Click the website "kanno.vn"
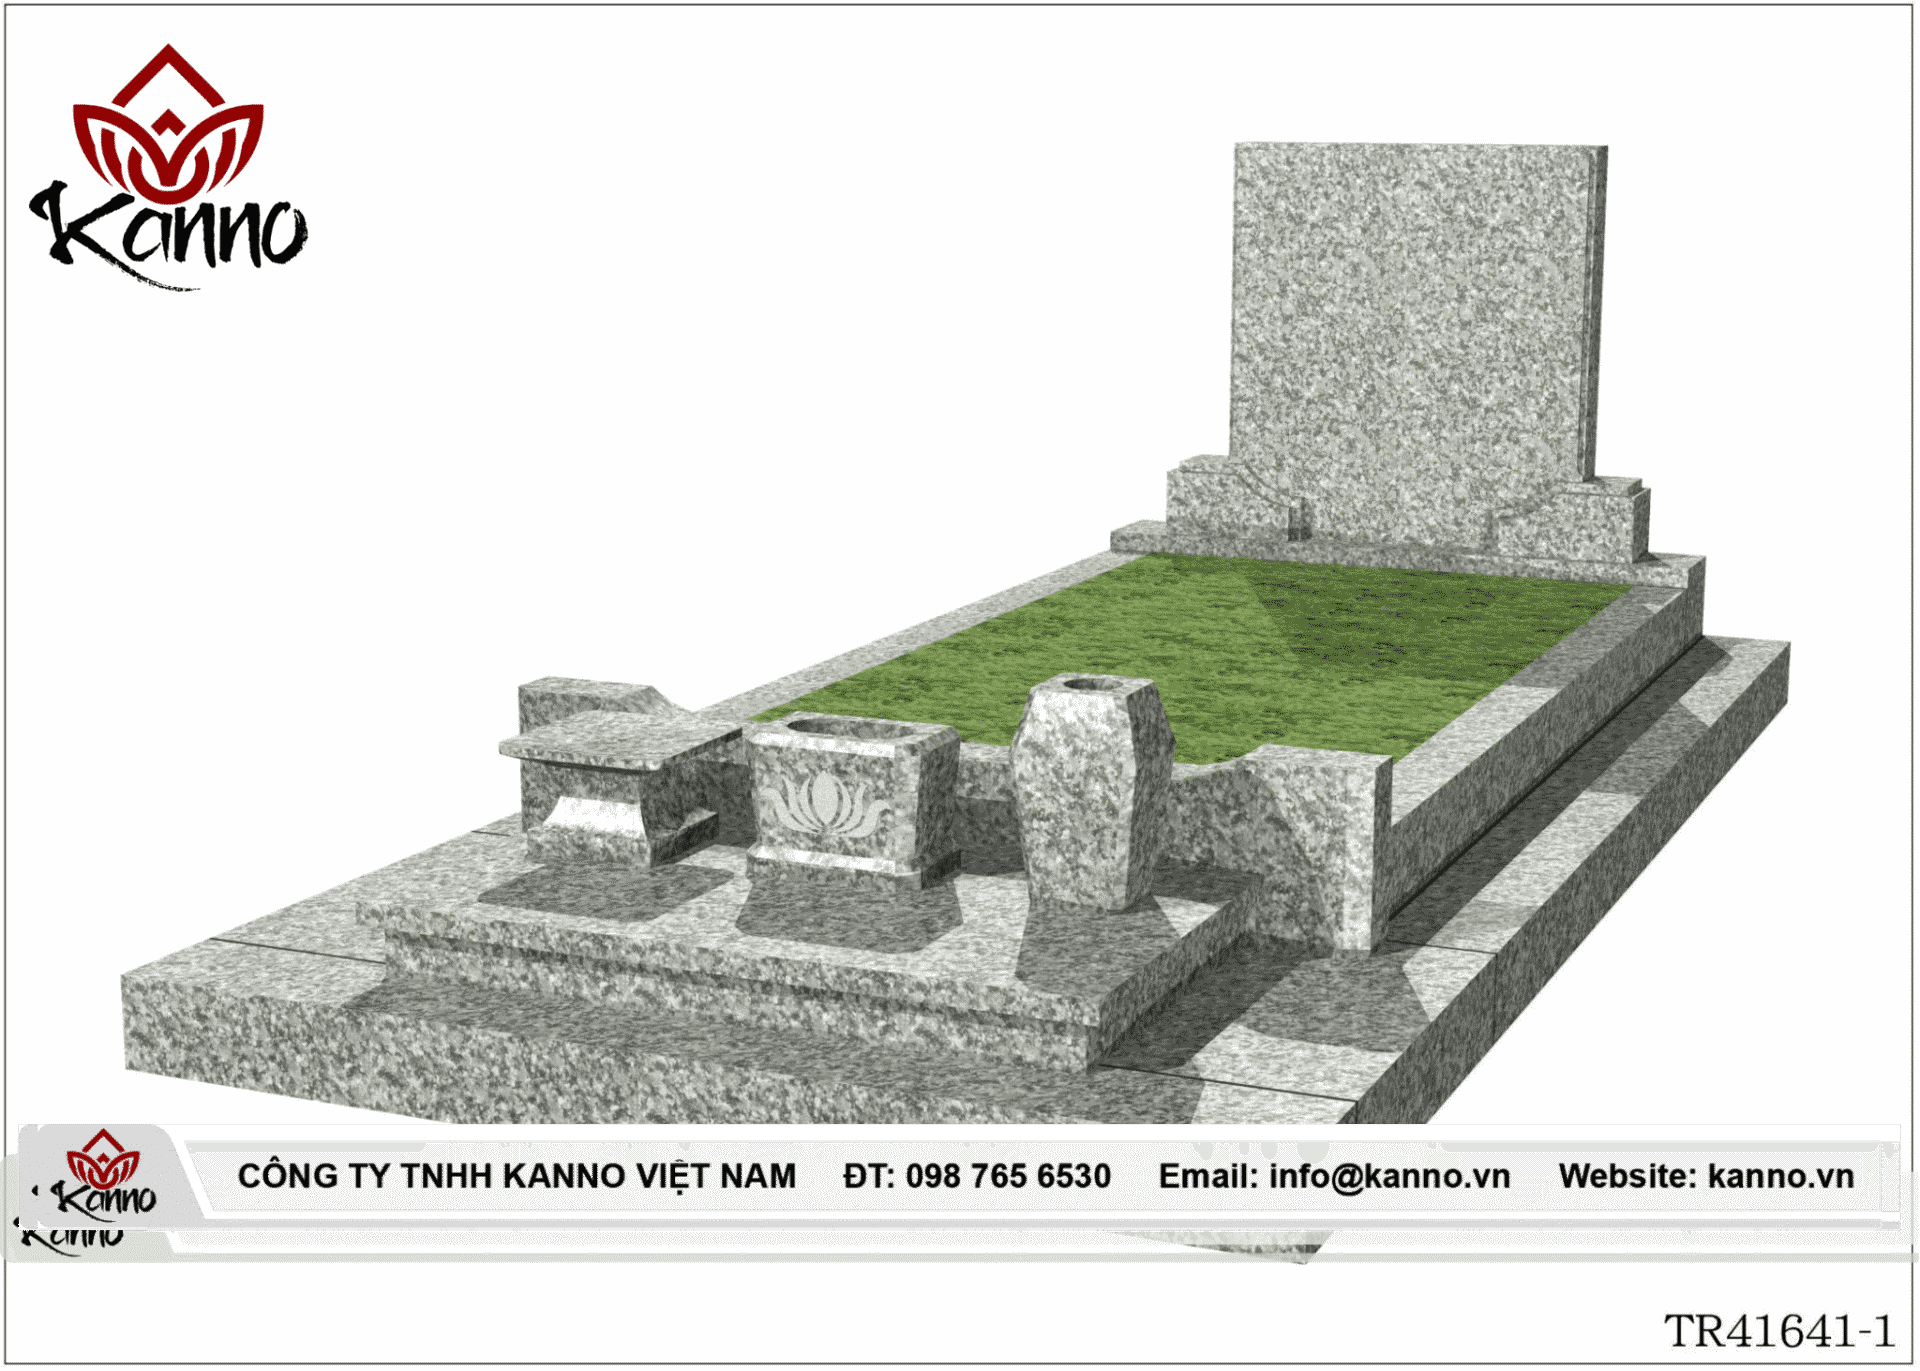 click(1781, 1176)
